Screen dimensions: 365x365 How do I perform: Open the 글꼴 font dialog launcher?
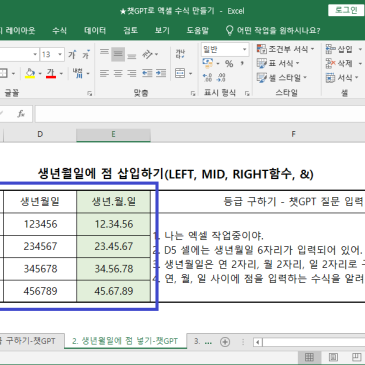90,94
